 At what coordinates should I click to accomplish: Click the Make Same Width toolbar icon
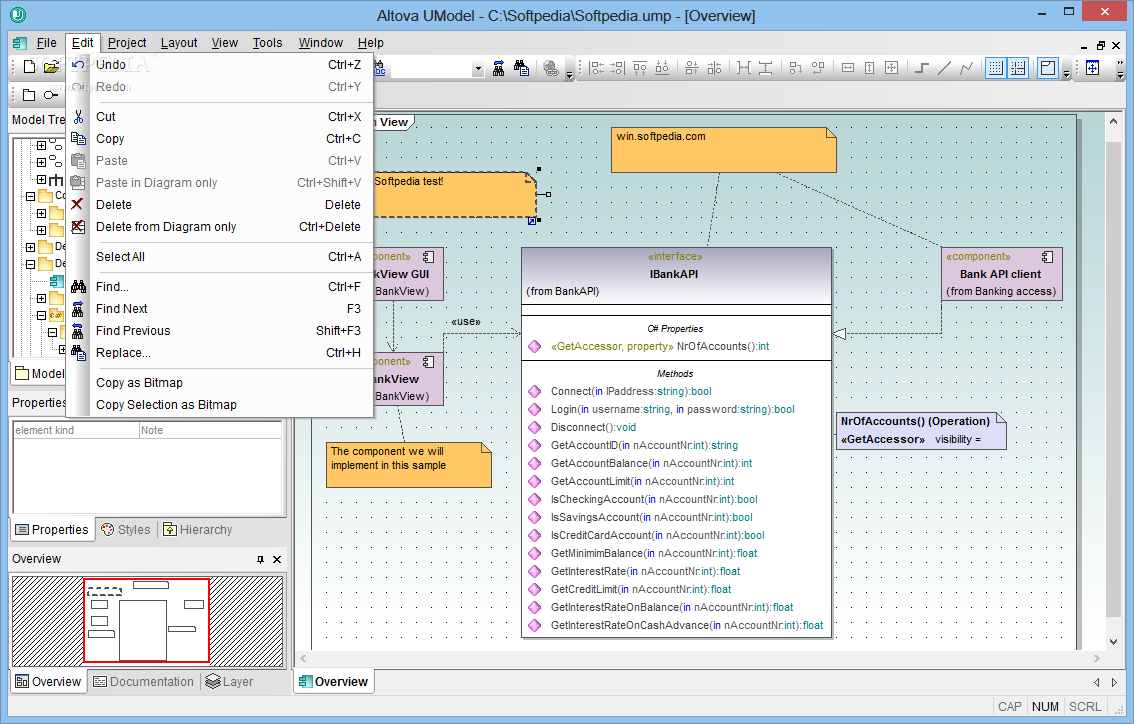point(848,68)
